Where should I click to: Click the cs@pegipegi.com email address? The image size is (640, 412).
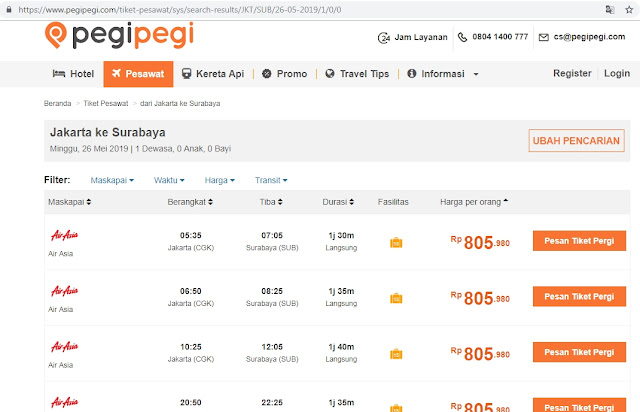point(589,37)
